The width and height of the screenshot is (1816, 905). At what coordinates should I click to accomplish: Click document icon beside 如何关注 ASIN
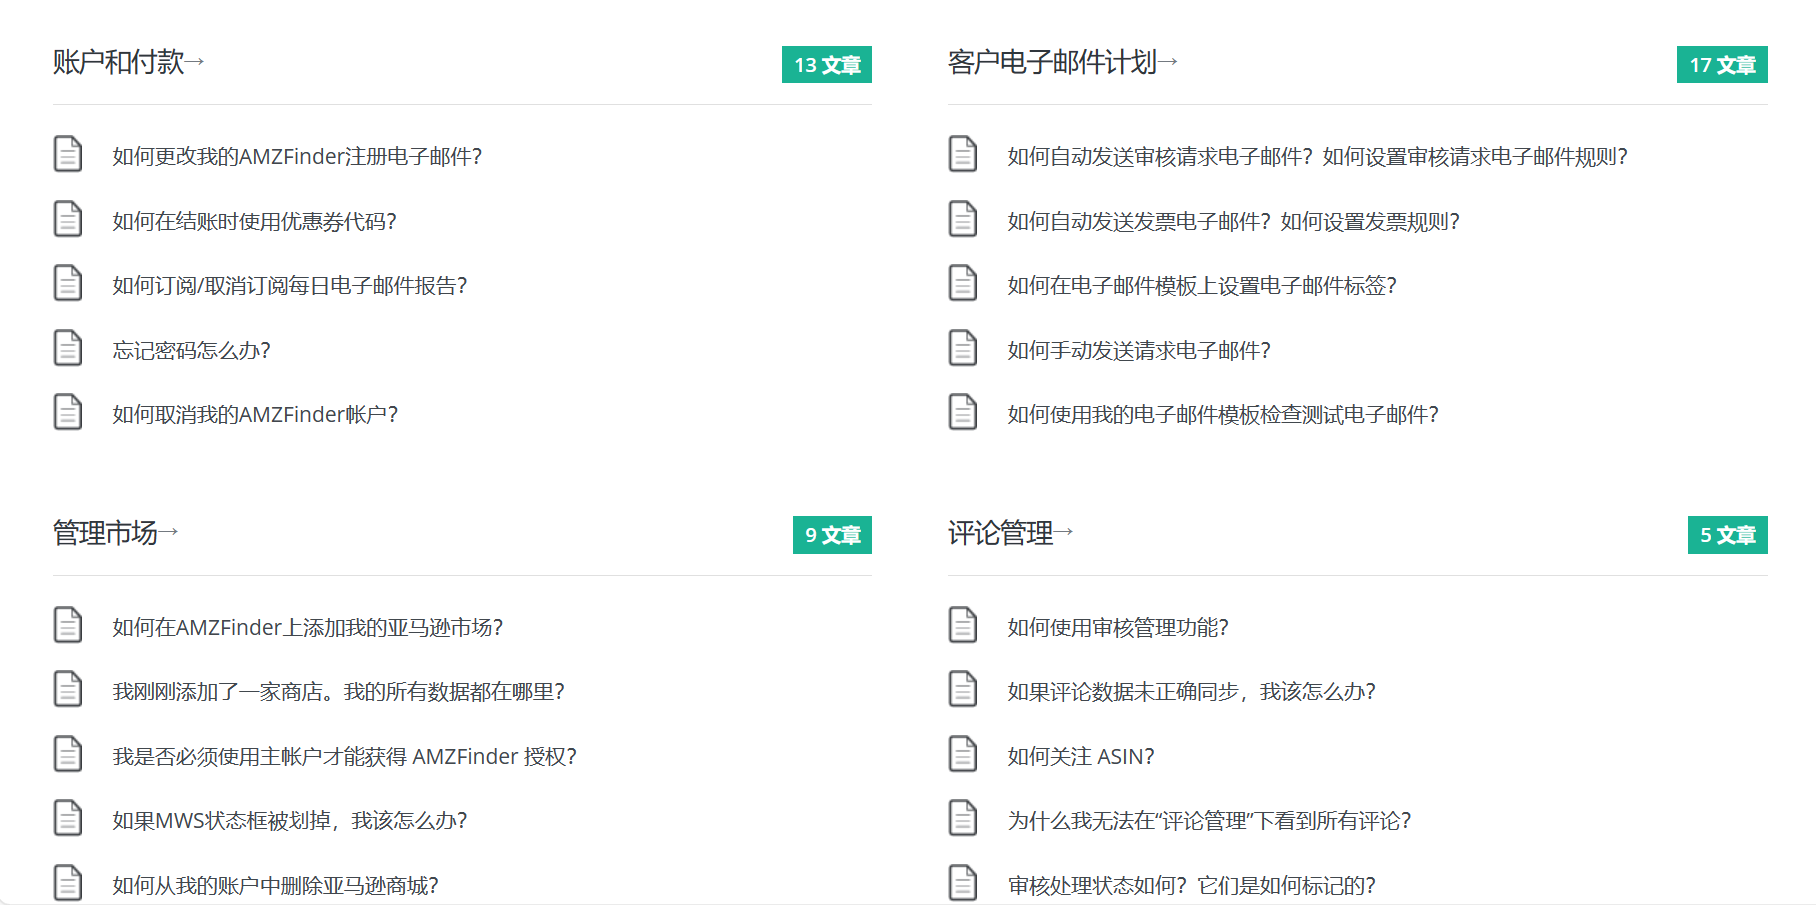(963, 754)
